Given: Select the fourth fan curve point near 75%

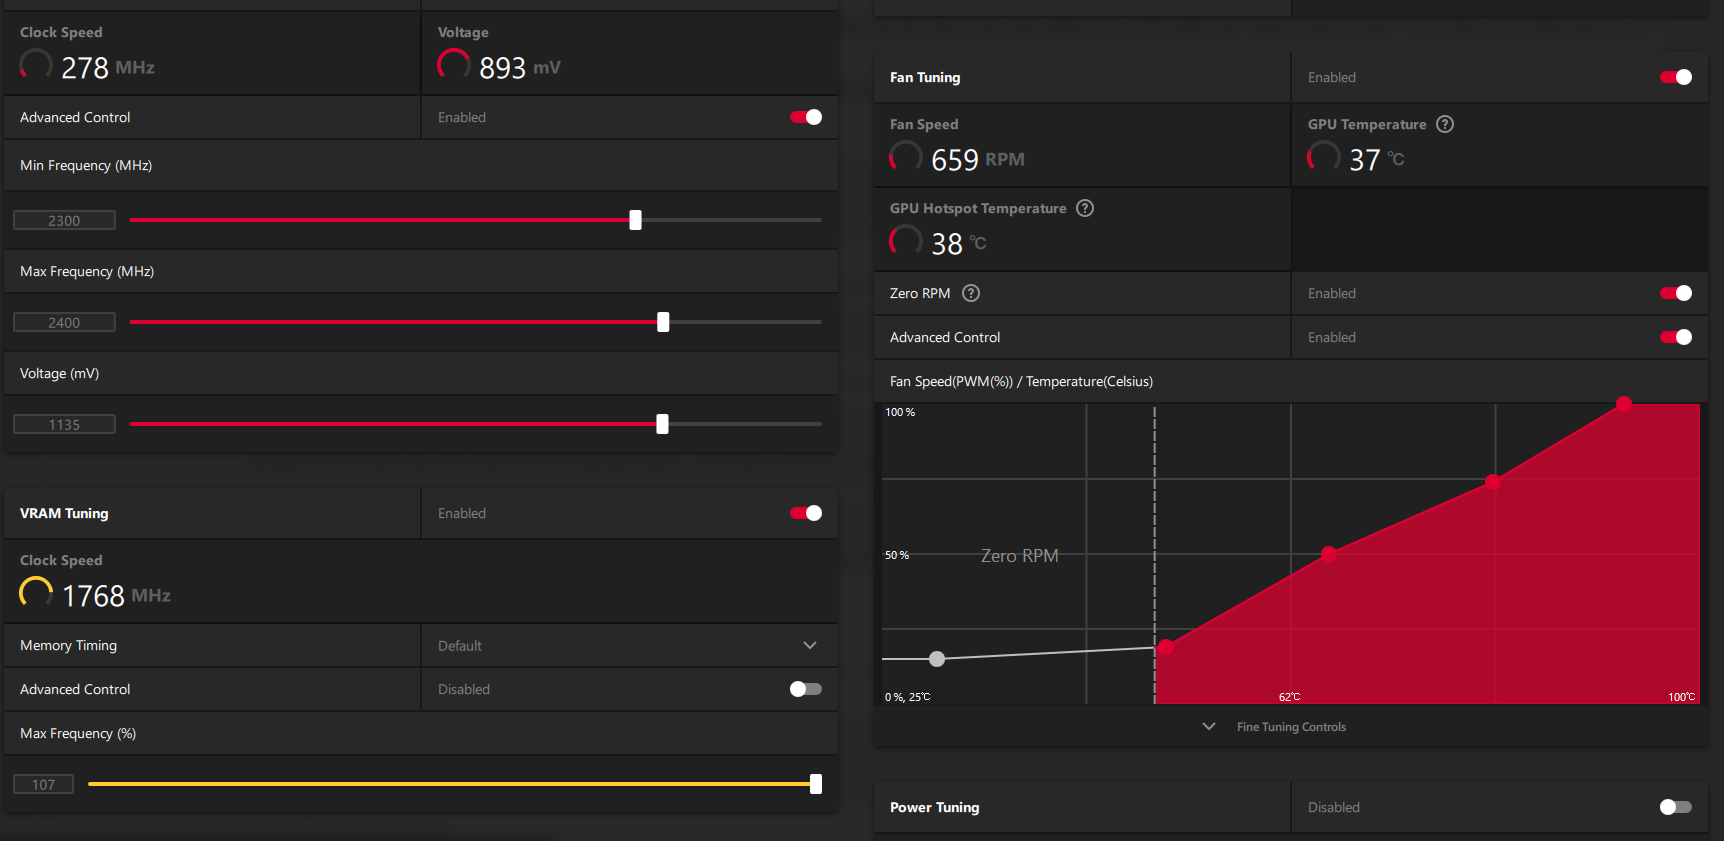Looking at the screenshot, I should click(1493, 482).
